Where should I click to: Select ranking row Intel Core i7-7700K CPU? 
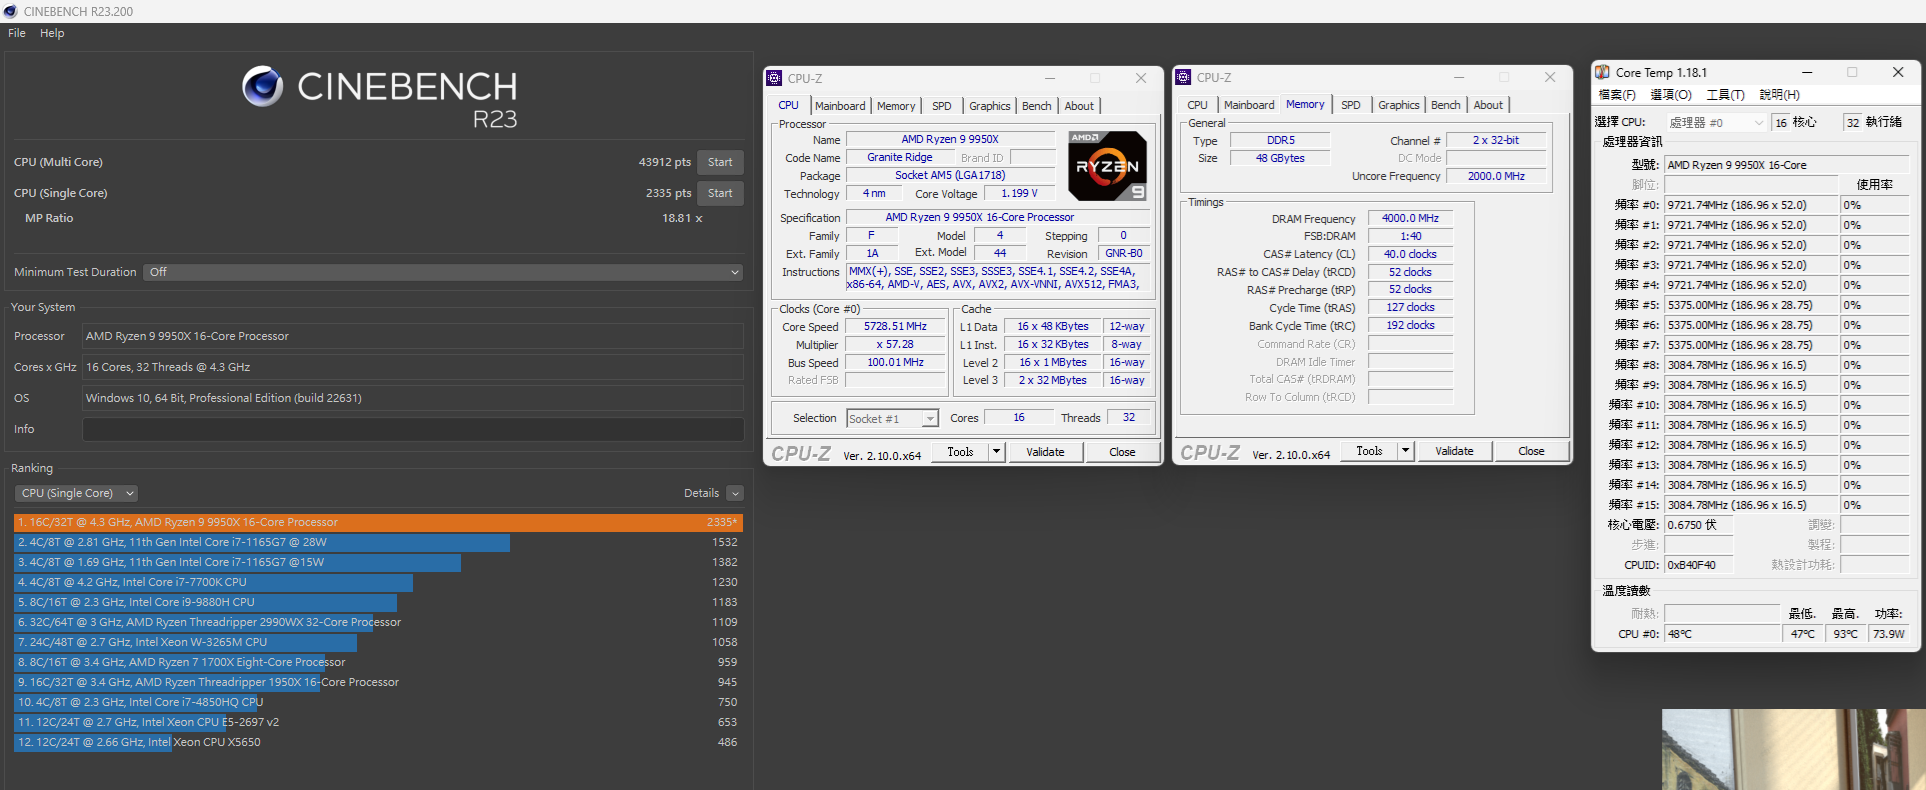[x=378, y=582]
